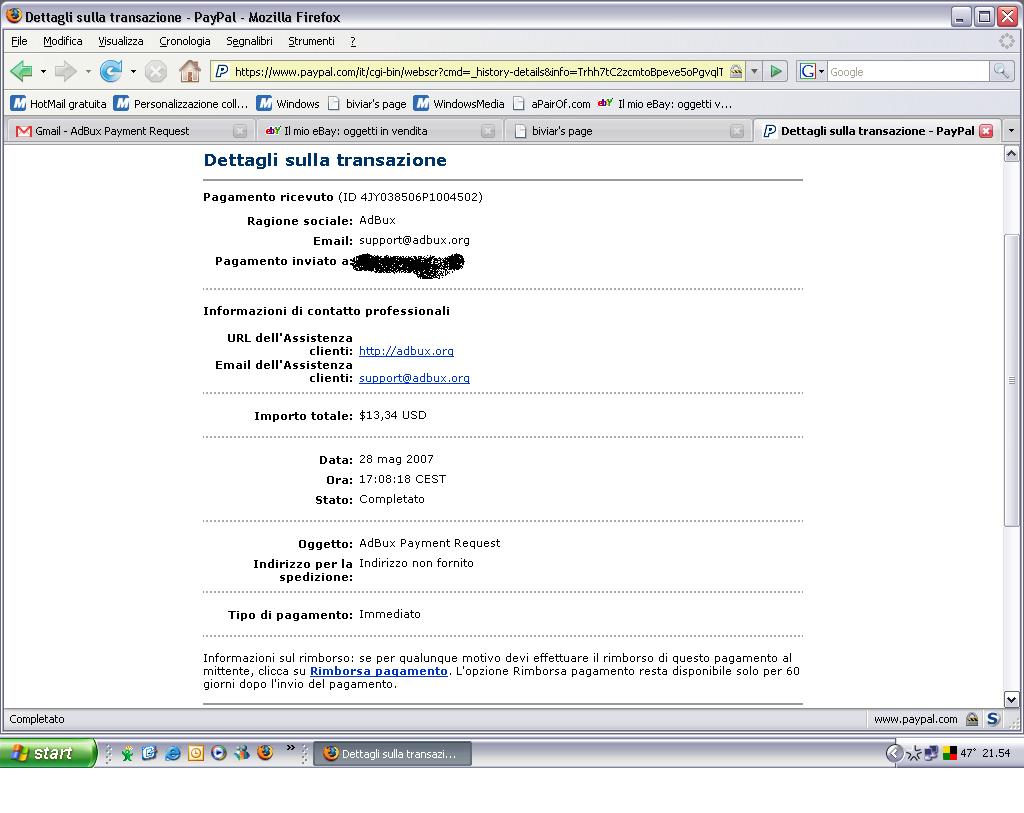Click the colored squares tray icon

click(x=950, y=754)
